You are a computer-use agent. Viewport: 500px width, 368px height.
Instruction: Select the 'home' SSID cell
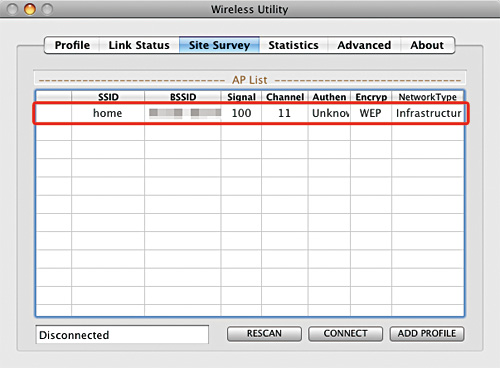pos(108,113)
